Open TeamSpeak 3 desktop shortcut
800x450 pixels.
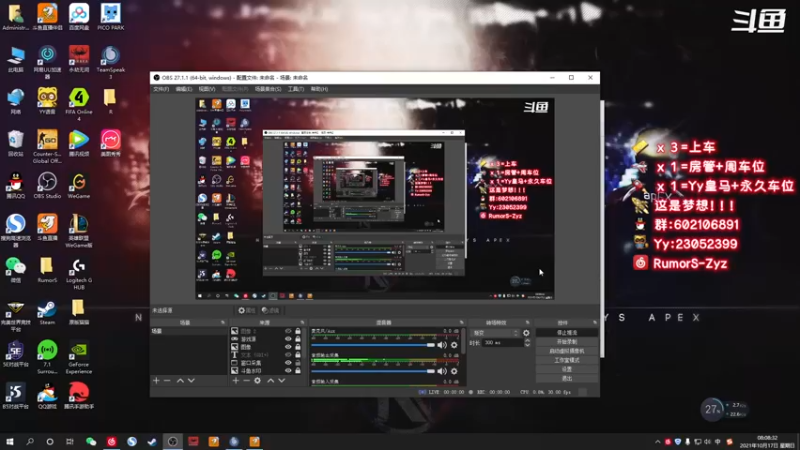pos(110,62)
